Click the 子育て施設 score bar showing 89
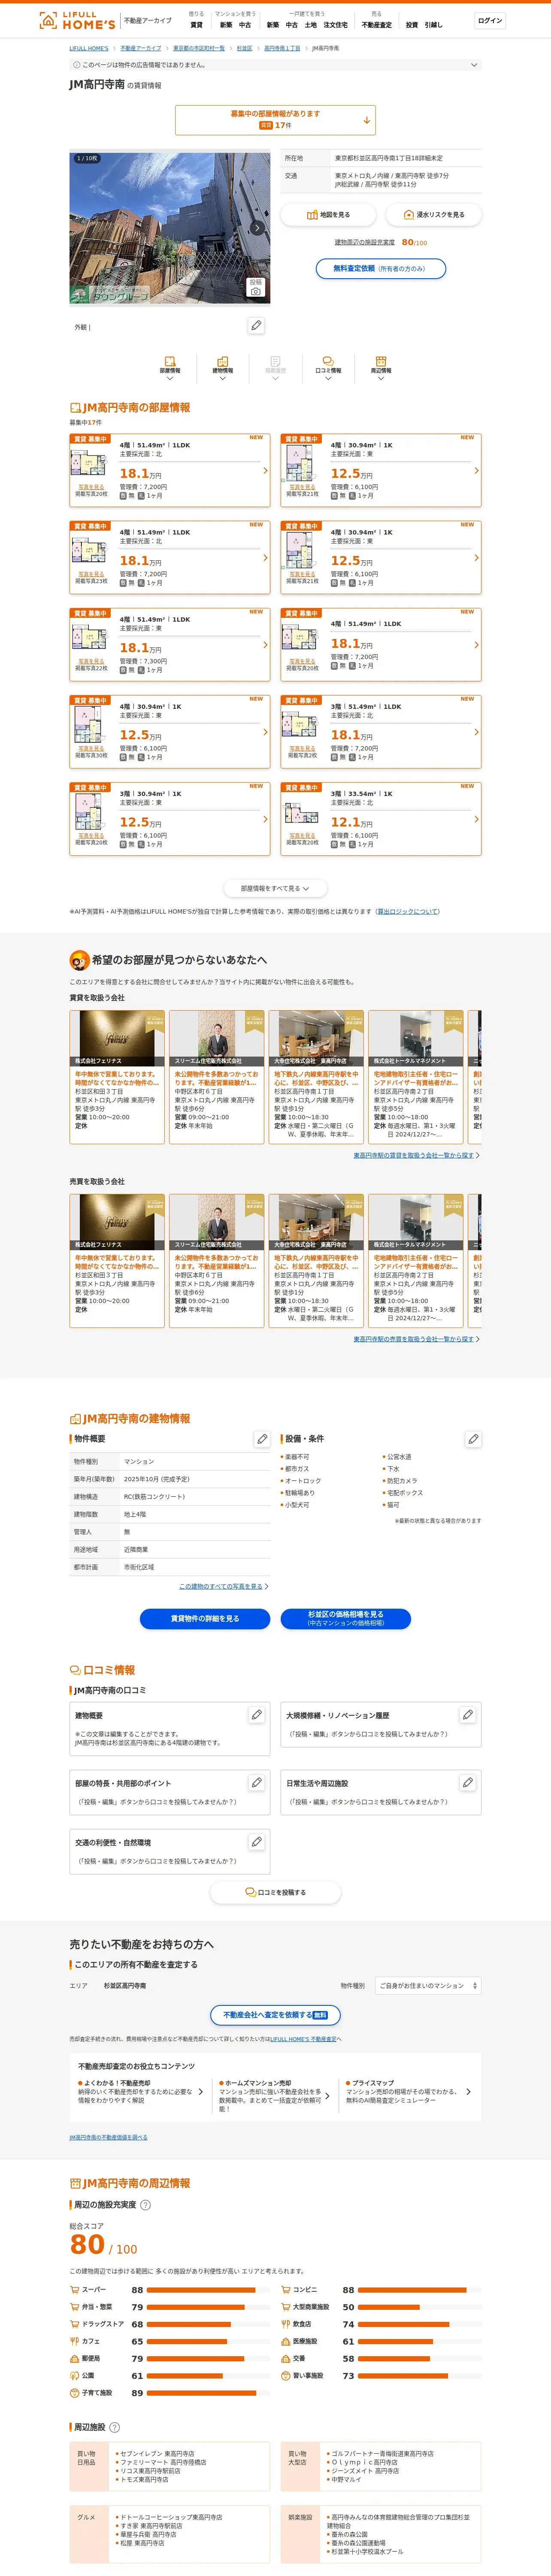551x2576 pixels. tap(209, 2393)
